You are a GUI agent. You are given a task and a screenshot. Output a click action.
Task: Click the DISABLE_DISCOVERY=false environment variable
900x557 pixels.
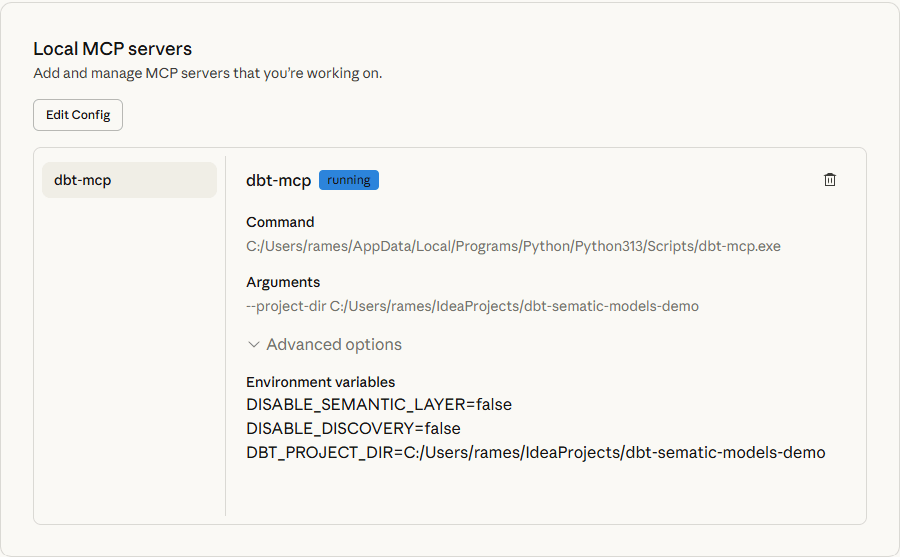[x=353, y=428]
